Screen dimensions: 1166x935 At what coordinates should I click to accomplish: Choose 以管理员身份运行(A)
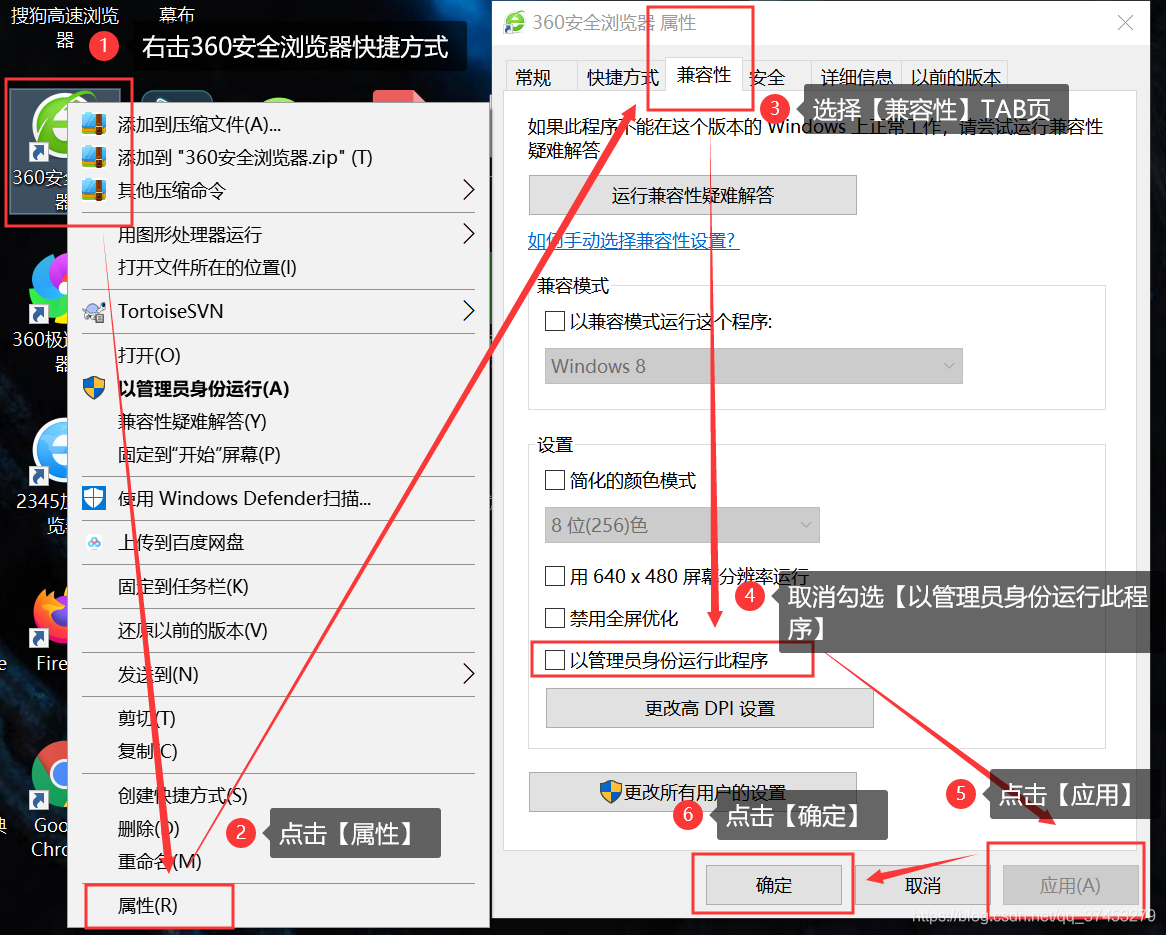(x=278, y=388)
